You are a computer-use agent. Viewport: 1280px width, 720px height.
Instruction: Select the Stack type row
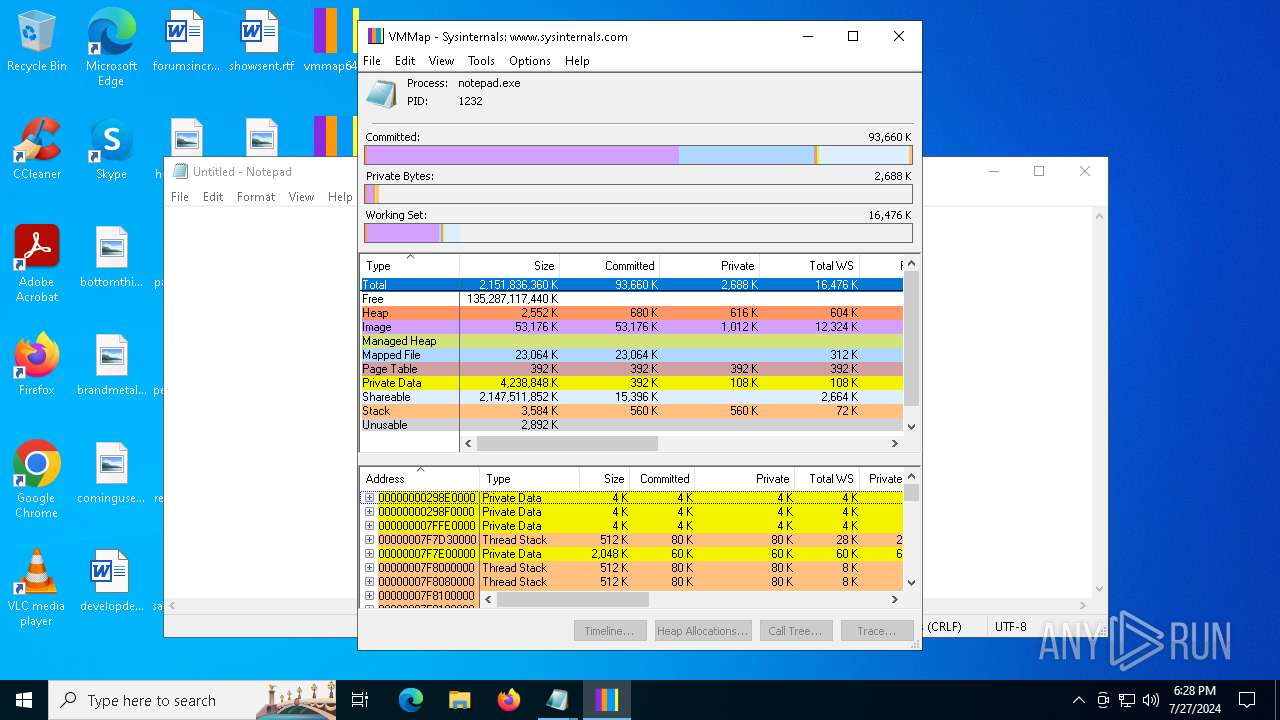(x=632, y=411)
